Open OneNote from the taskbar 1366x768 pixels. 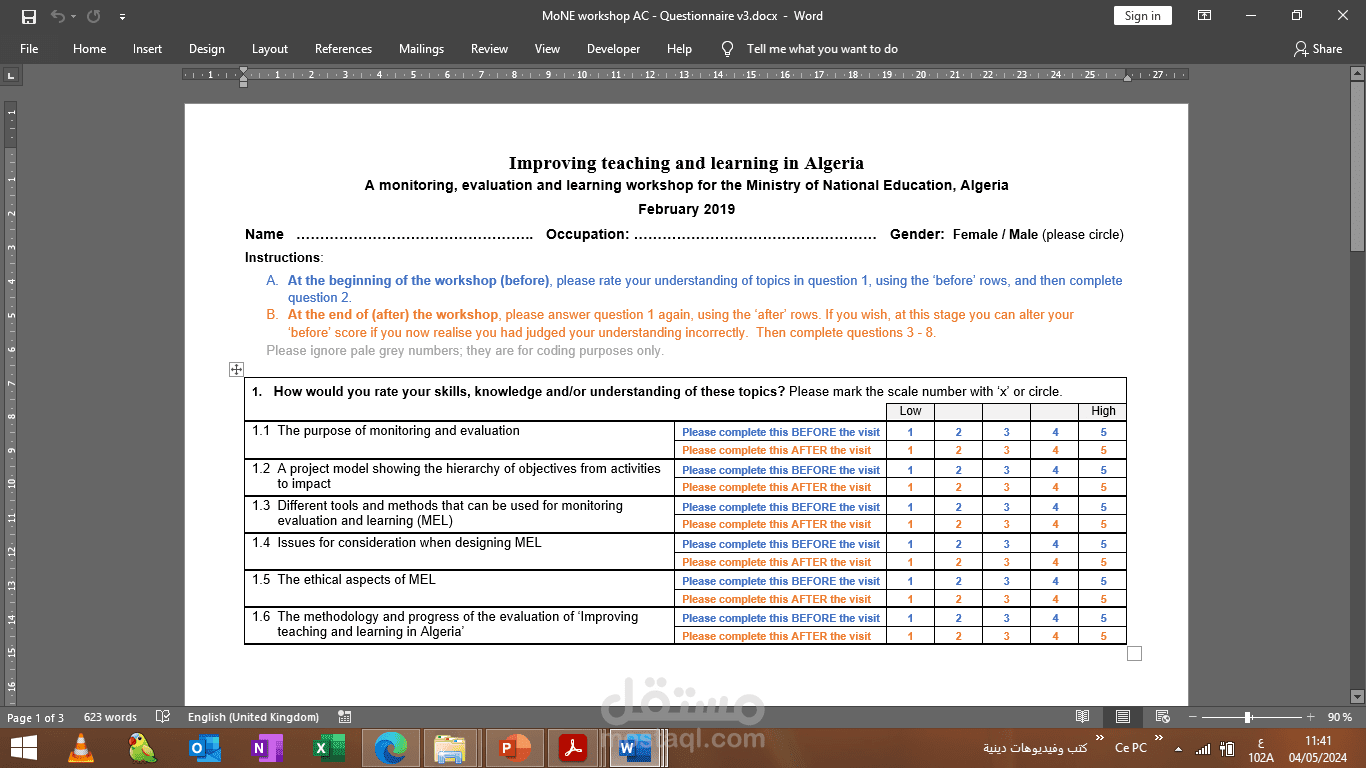coord(265,748)
